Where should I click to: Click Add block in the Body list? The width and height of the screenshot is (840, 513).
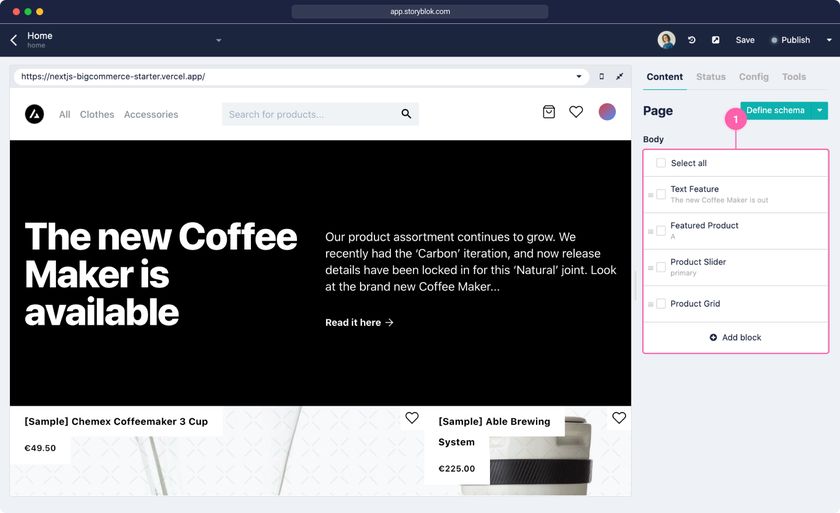click(736, 337)
